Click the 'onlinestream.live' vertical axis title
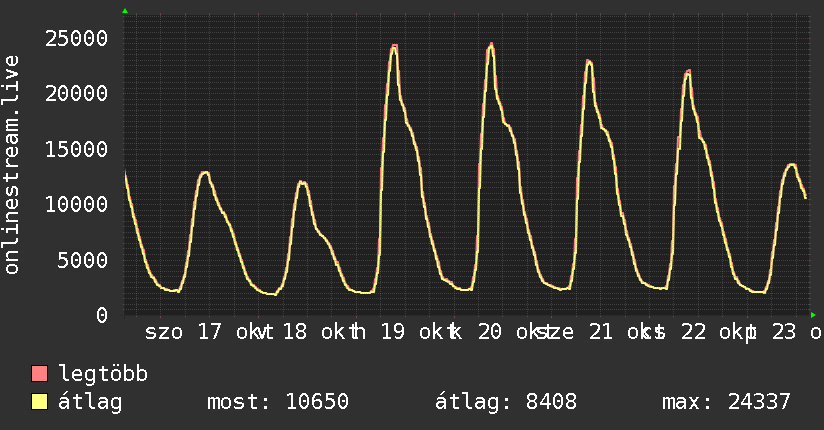Viewport: 824px width, 430px height. pos(11,165)
